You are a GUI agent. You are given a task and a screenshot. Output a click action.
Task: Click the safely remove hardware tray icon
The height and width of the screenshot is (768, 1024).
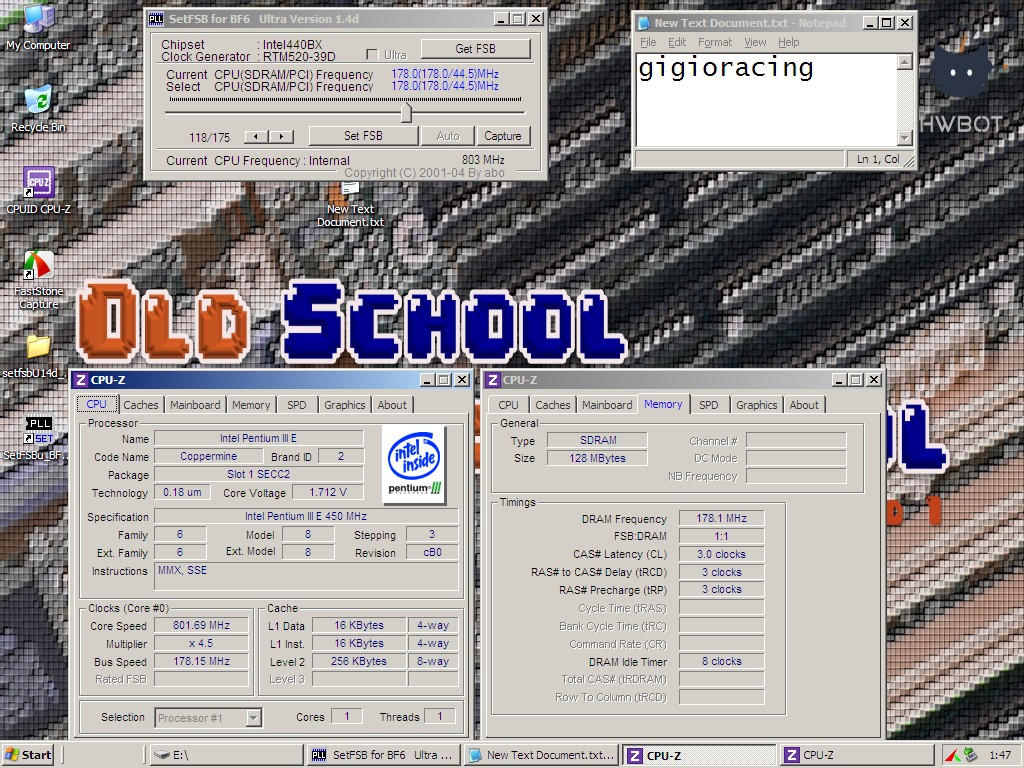point(970,755)
